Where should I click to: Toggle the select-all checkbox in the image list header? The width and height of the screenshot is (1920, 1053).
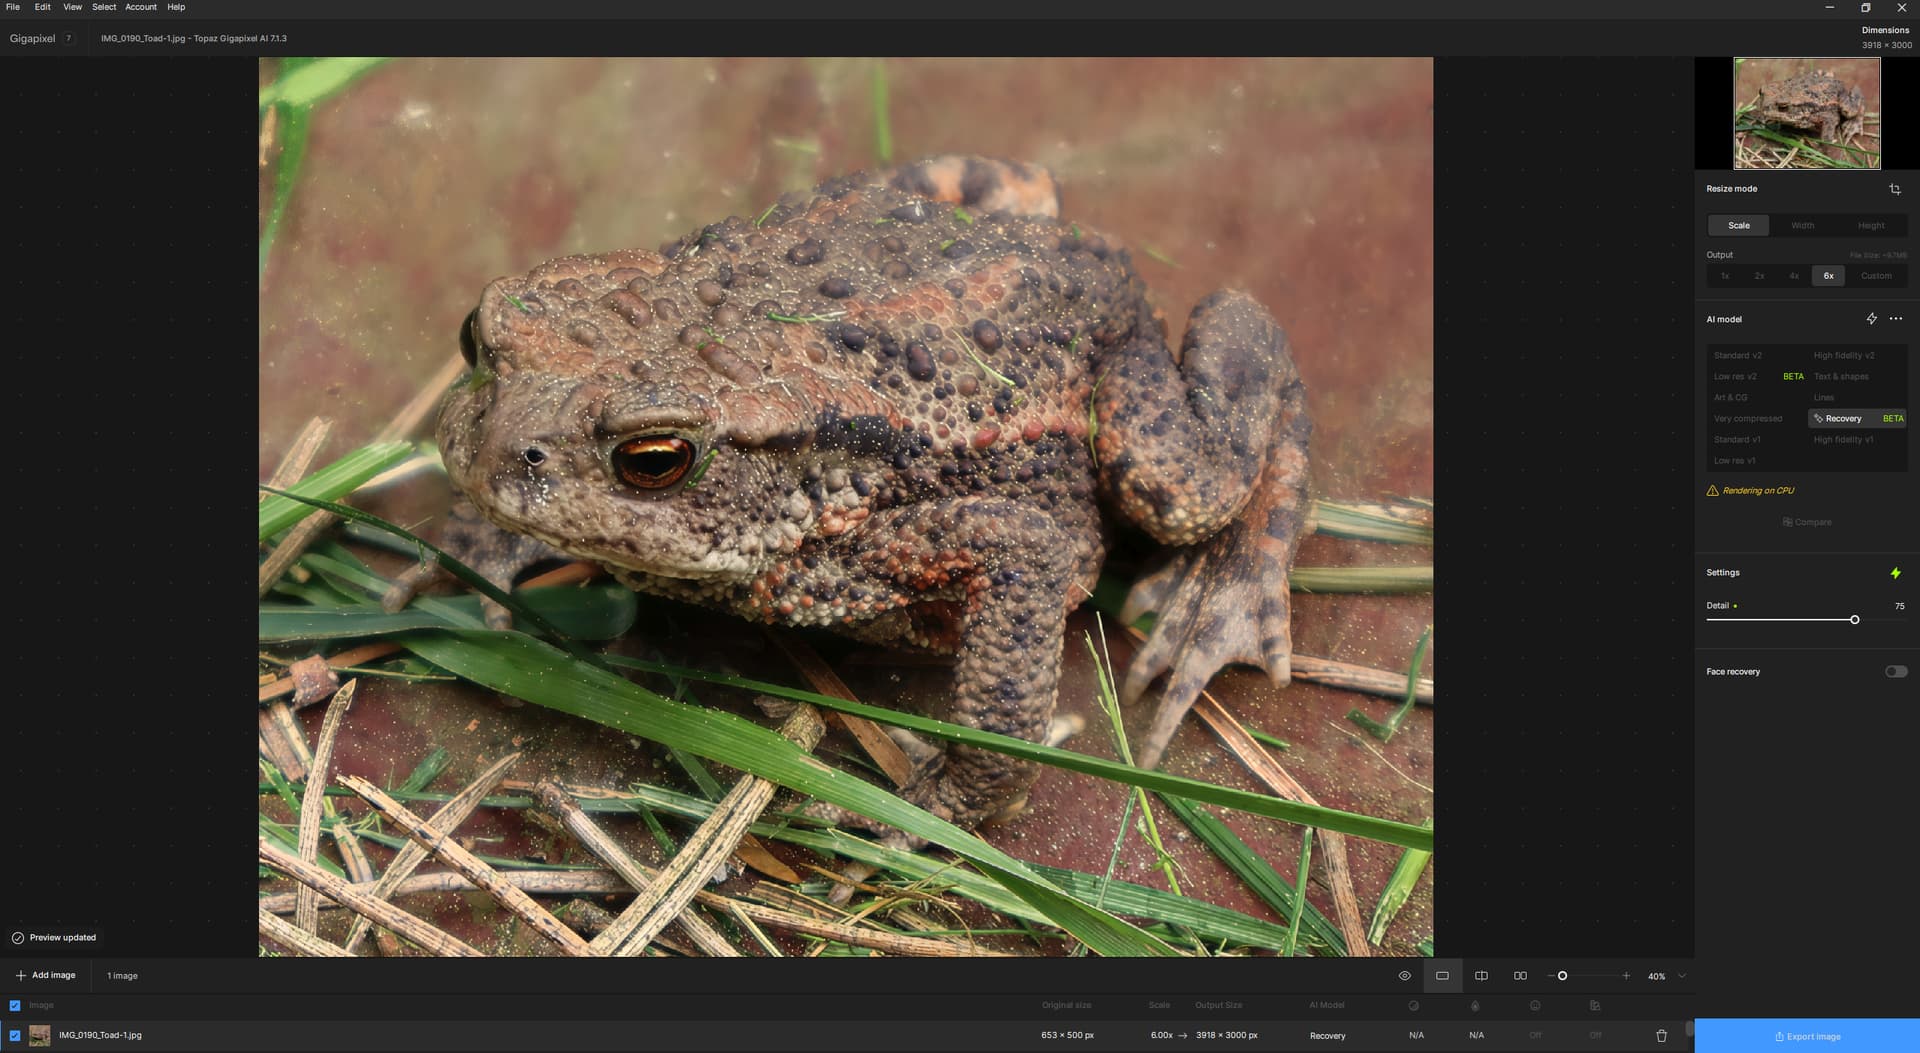point(15,1006)
